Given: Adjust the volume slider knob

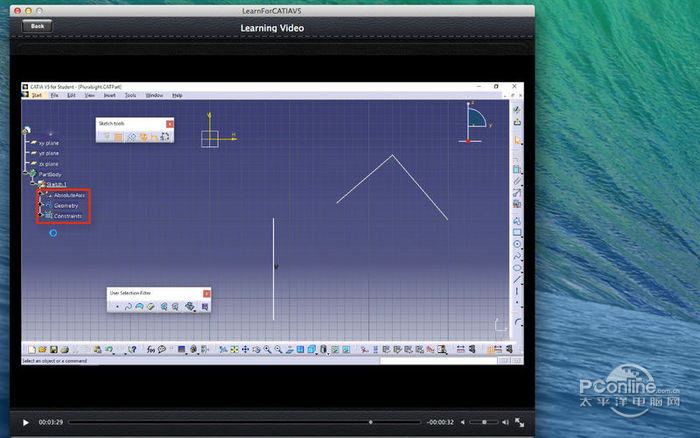Looking at the screenshot, I should click(484, 422).
